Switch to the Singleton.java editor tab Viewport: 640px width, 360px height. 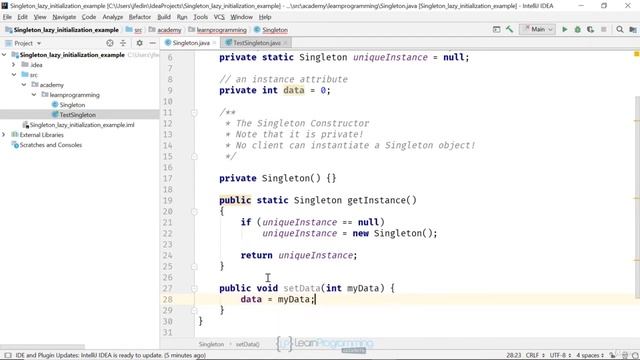(x=191, y=43)
